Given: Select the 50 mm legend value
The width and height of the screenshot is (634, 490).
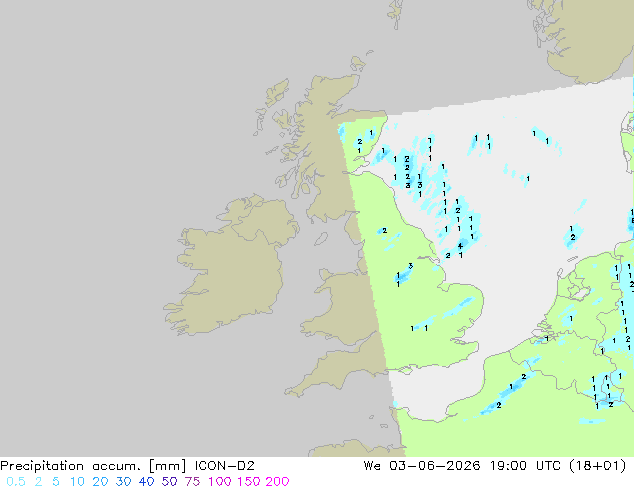Looking at the screenshot, I should [x=169, y=482].
